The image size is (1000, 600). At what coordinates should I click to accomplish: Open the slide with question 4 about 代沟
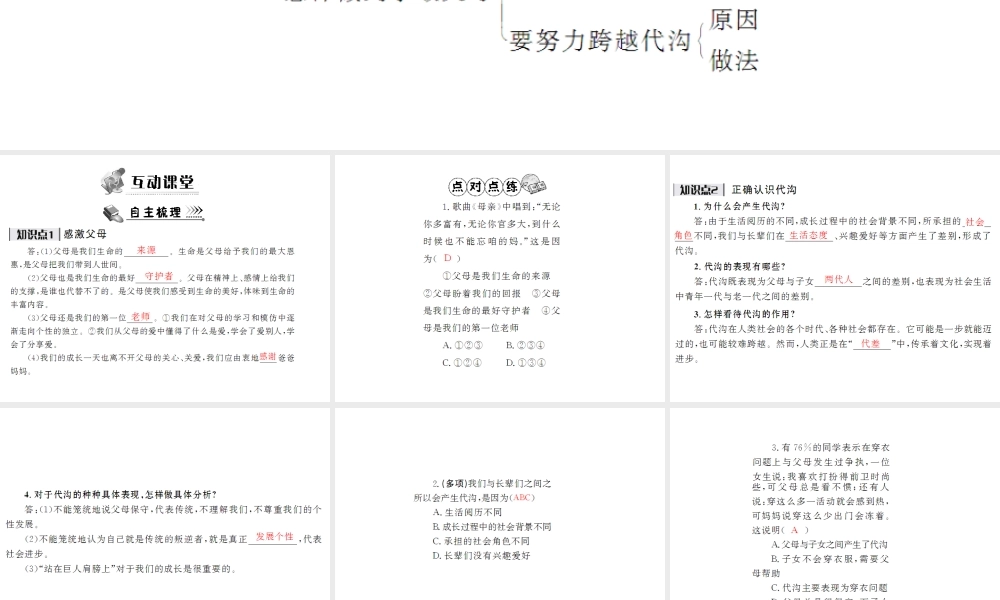coord(165,504)
